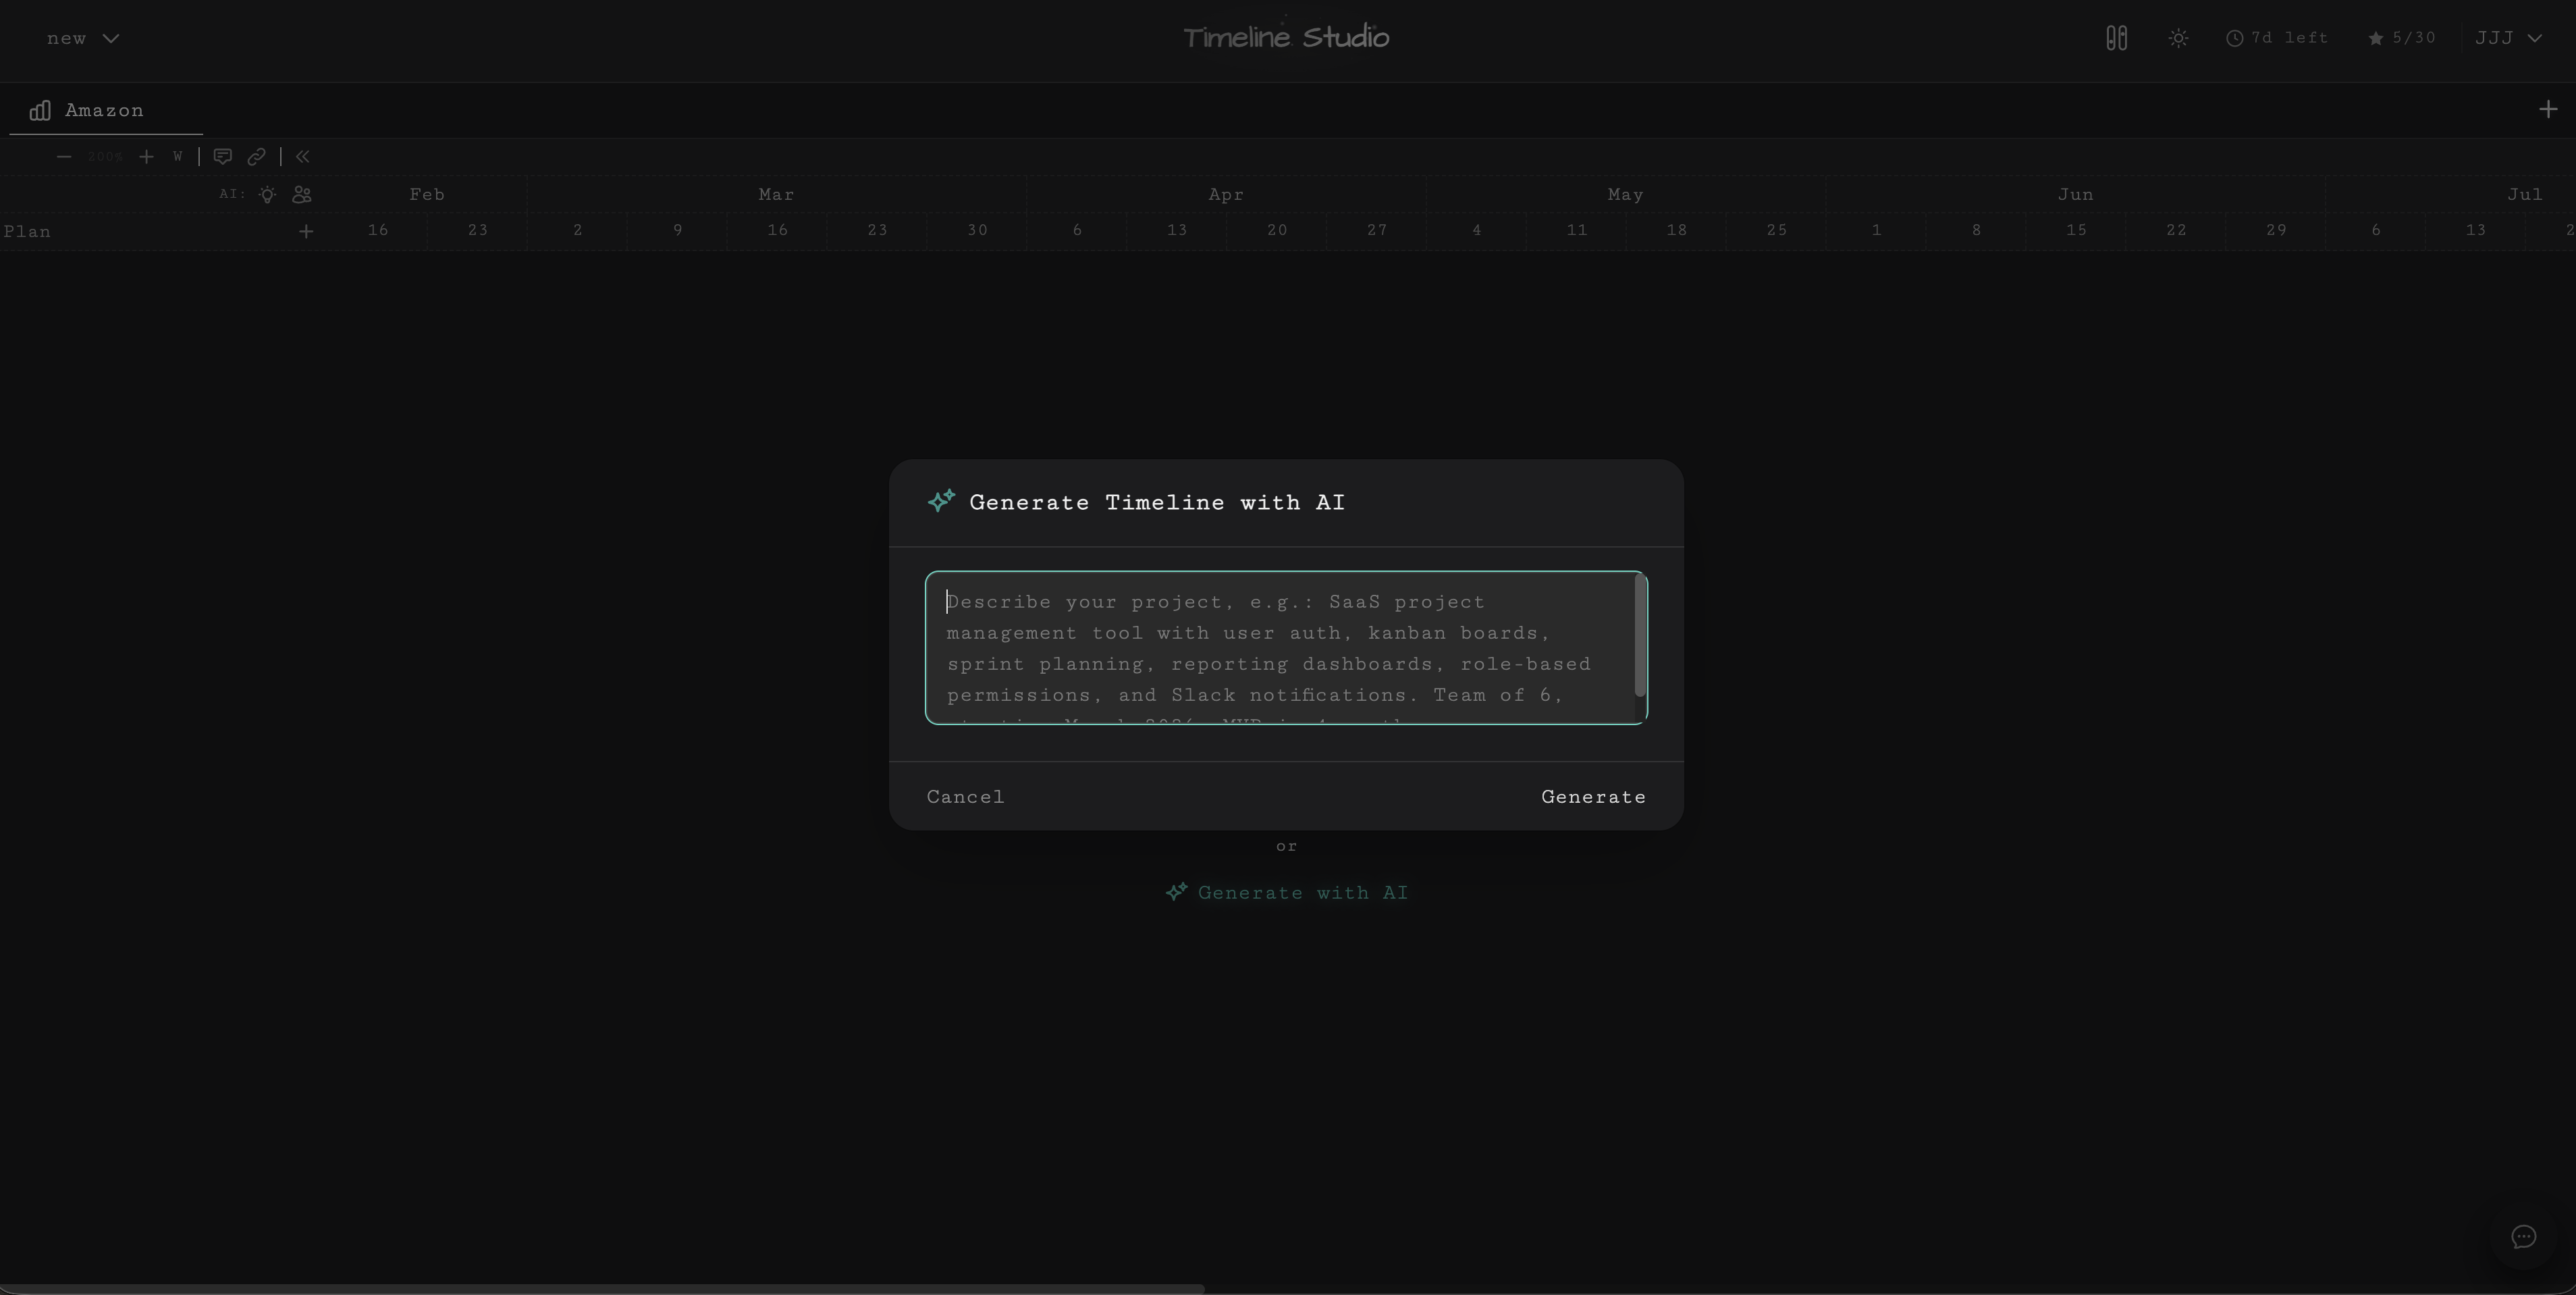Viewport: 2576px width, 1295px height.
Task: Select the AI lightbulb suggestion icon
Action: pyautogui.click(x=267, y=195)
